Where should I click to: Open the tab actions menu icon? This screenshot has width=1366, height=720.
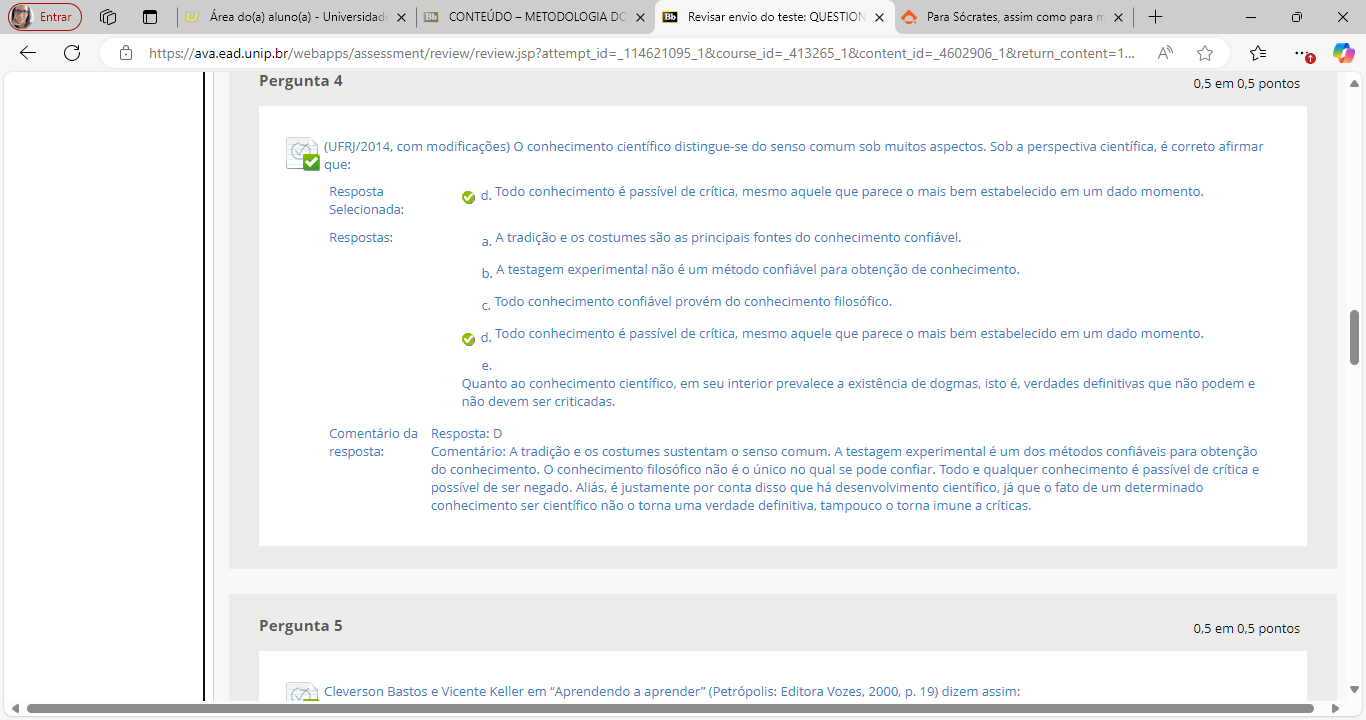pyautogui.click(x=150, y=17)
